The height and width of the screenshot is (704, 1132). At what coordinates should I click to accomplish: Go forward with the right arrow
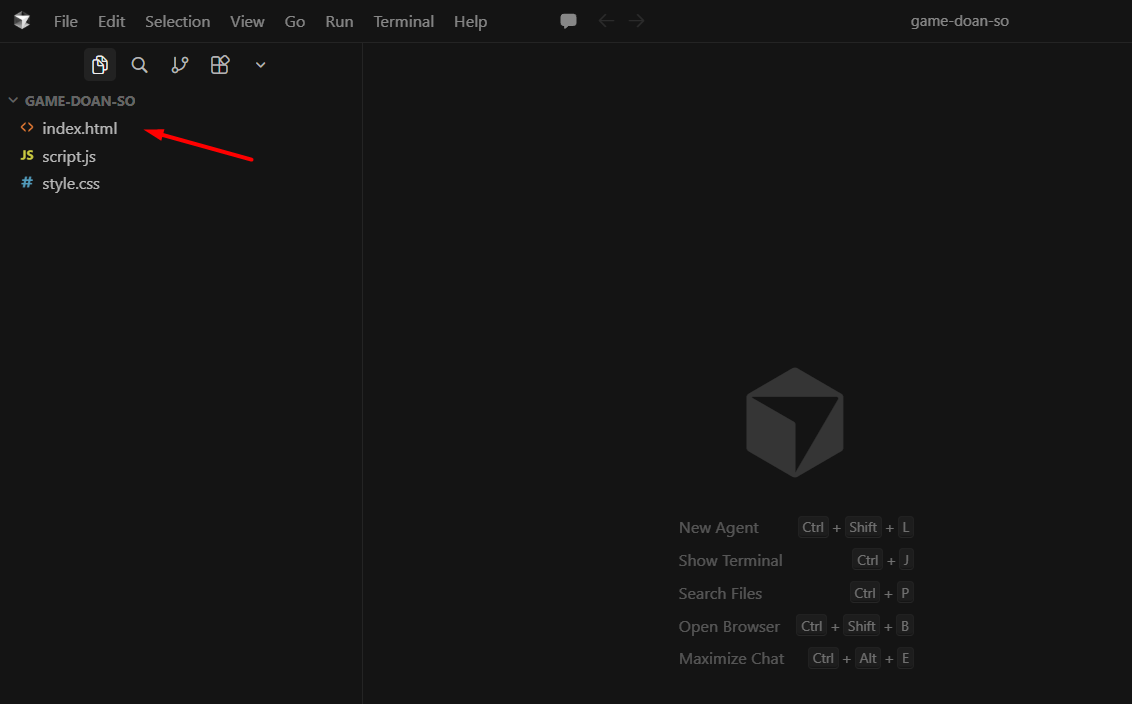[x=636, y=21]
